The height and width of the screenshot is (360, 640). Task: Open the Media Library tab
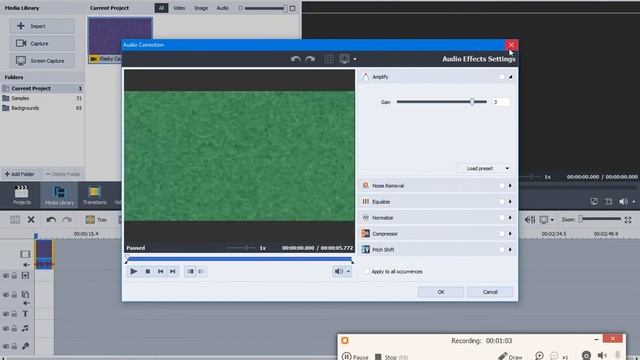click(59, 195)
